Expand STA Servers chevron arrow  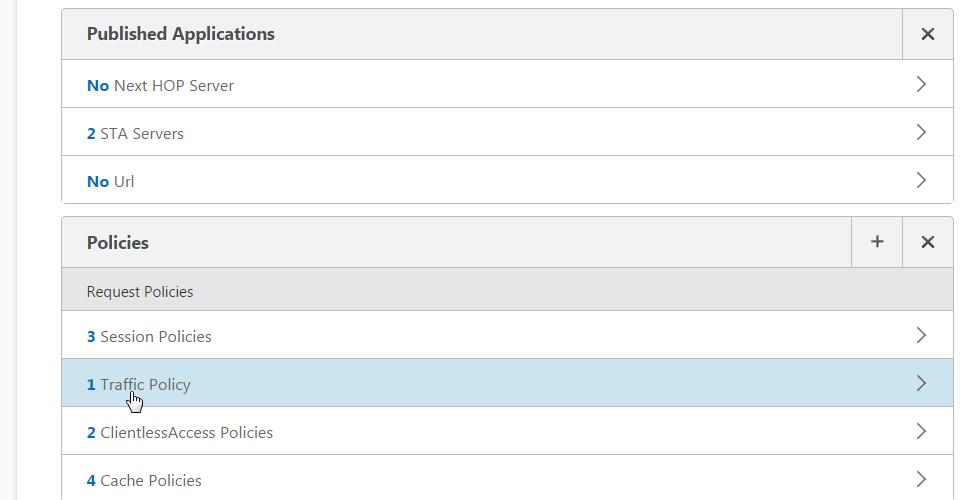point(921,132)
